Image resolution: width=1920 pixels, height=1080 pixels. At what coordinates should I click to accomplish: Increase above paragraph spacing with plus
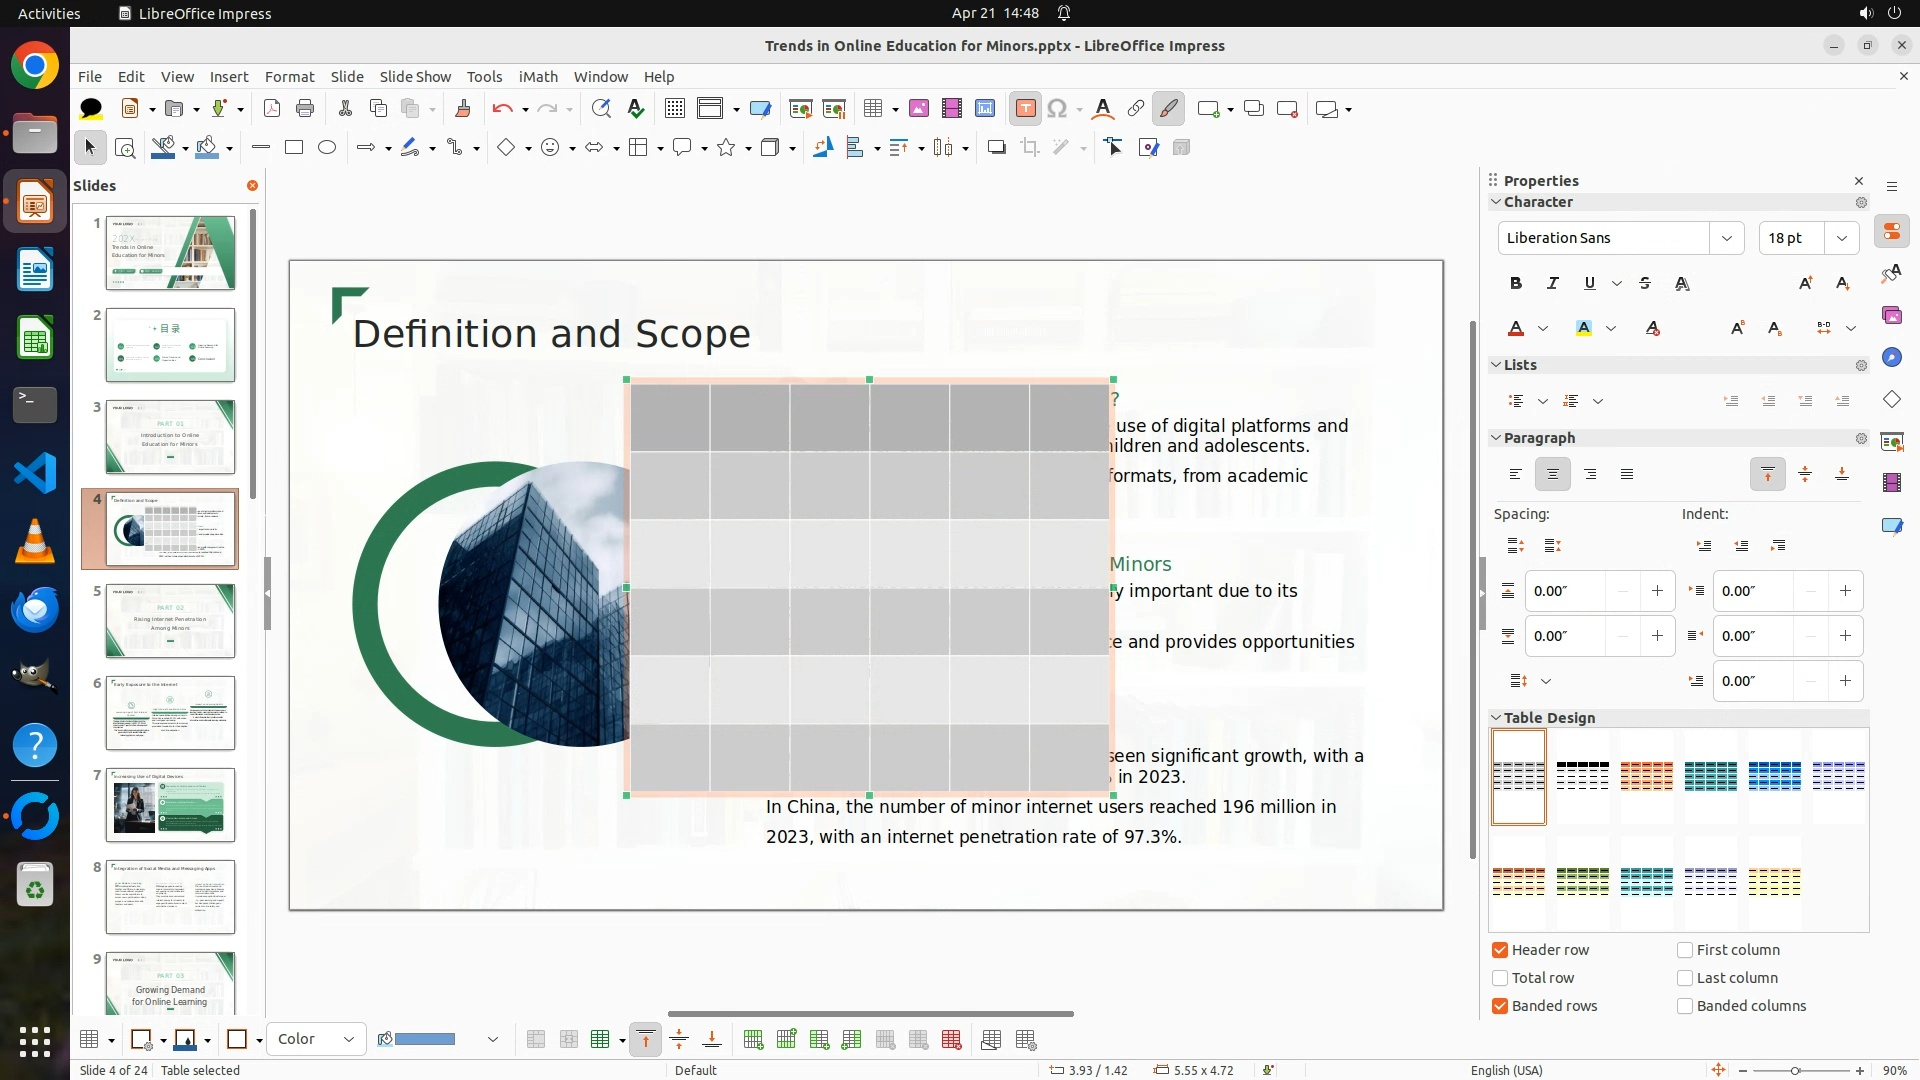[1657, 591]
